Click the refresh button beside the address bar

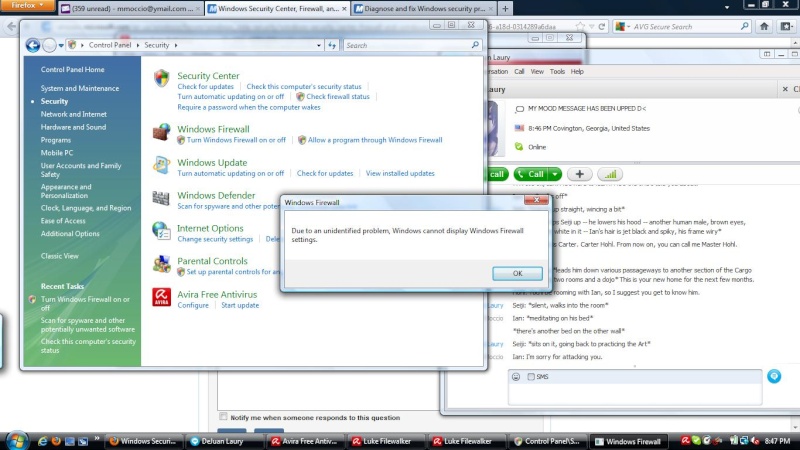pos(332,45)
